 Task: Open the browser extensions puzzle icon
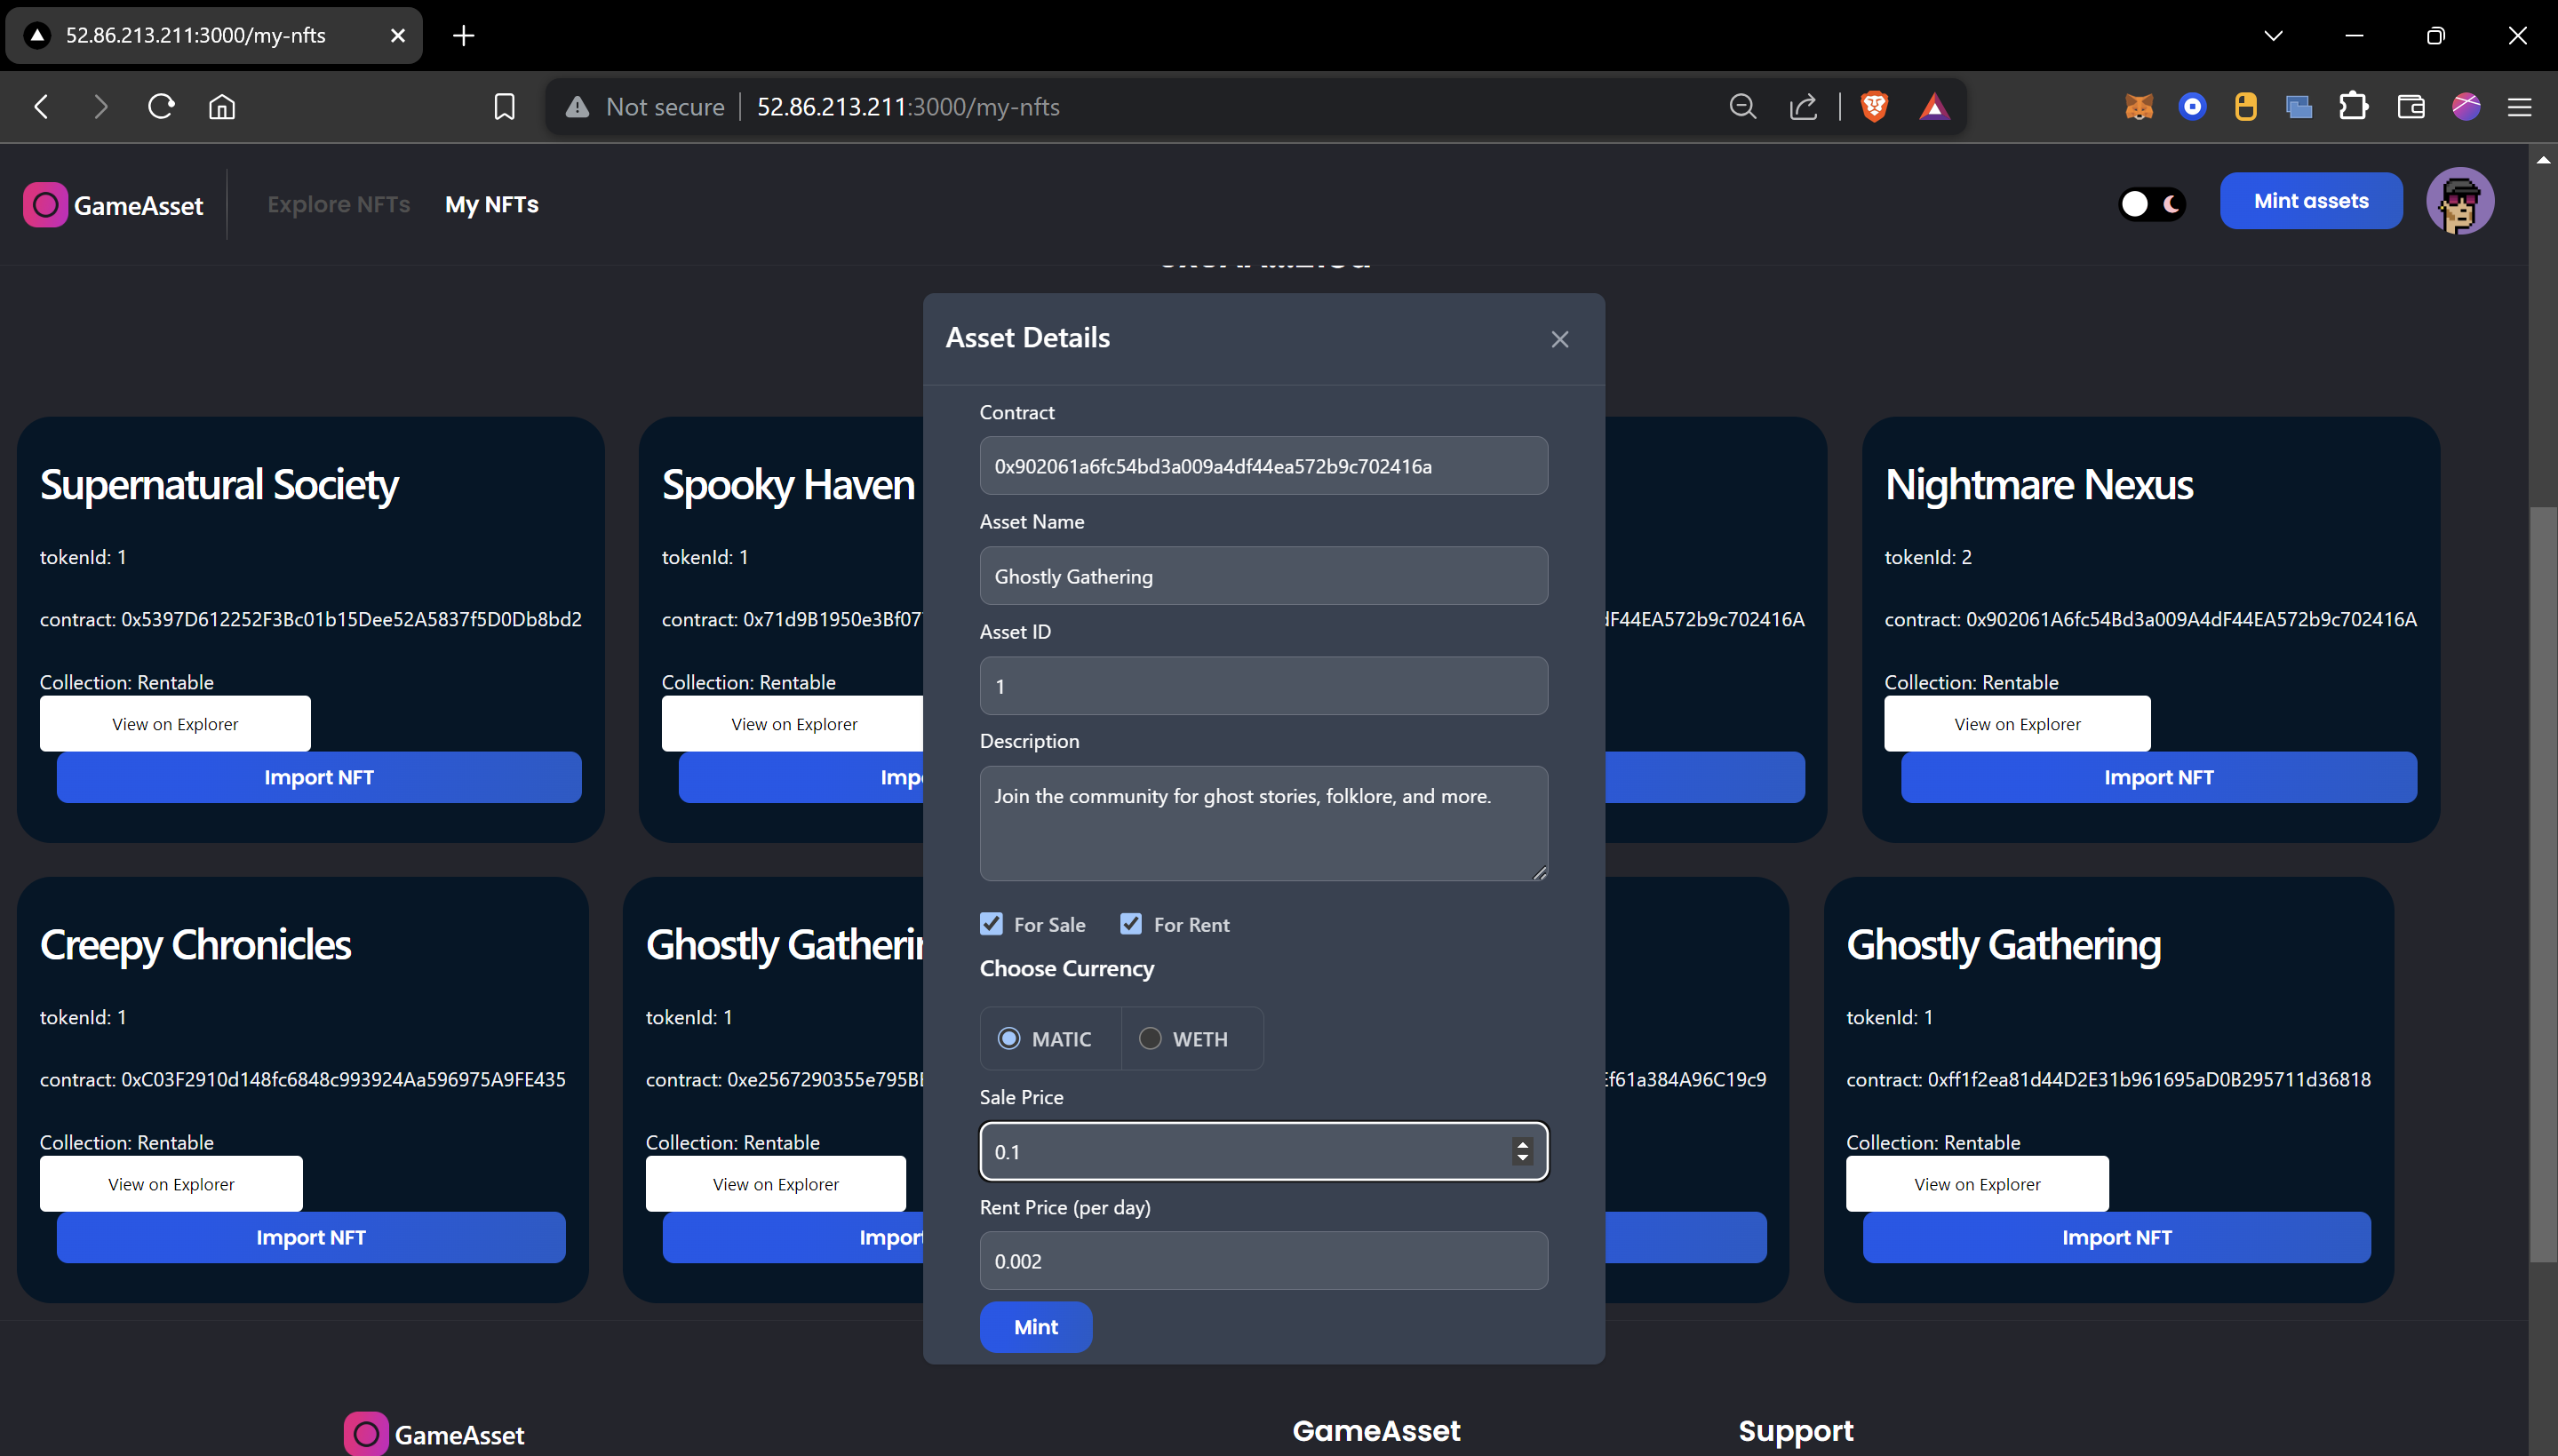pos(2353,107)
